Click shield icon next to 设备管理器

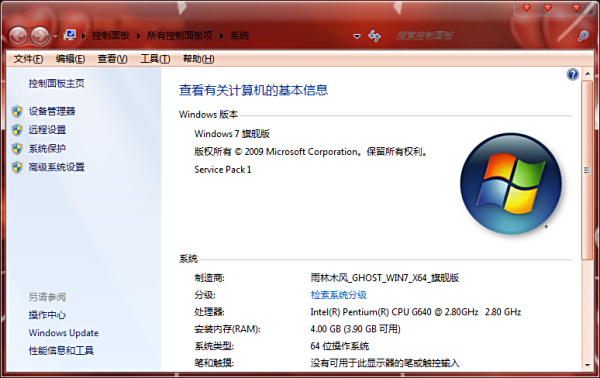click(17, 111)
